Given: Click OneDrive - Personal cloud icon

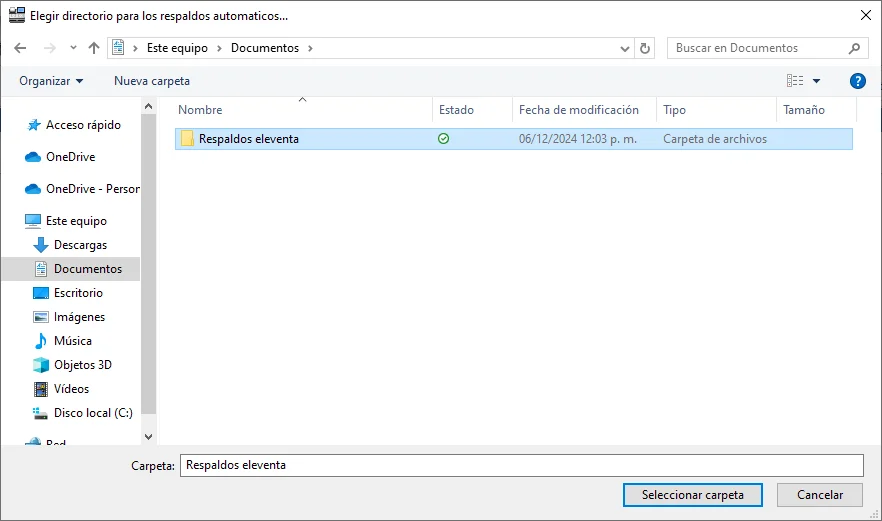Looking at the screenshot, I should pos(33,189).
